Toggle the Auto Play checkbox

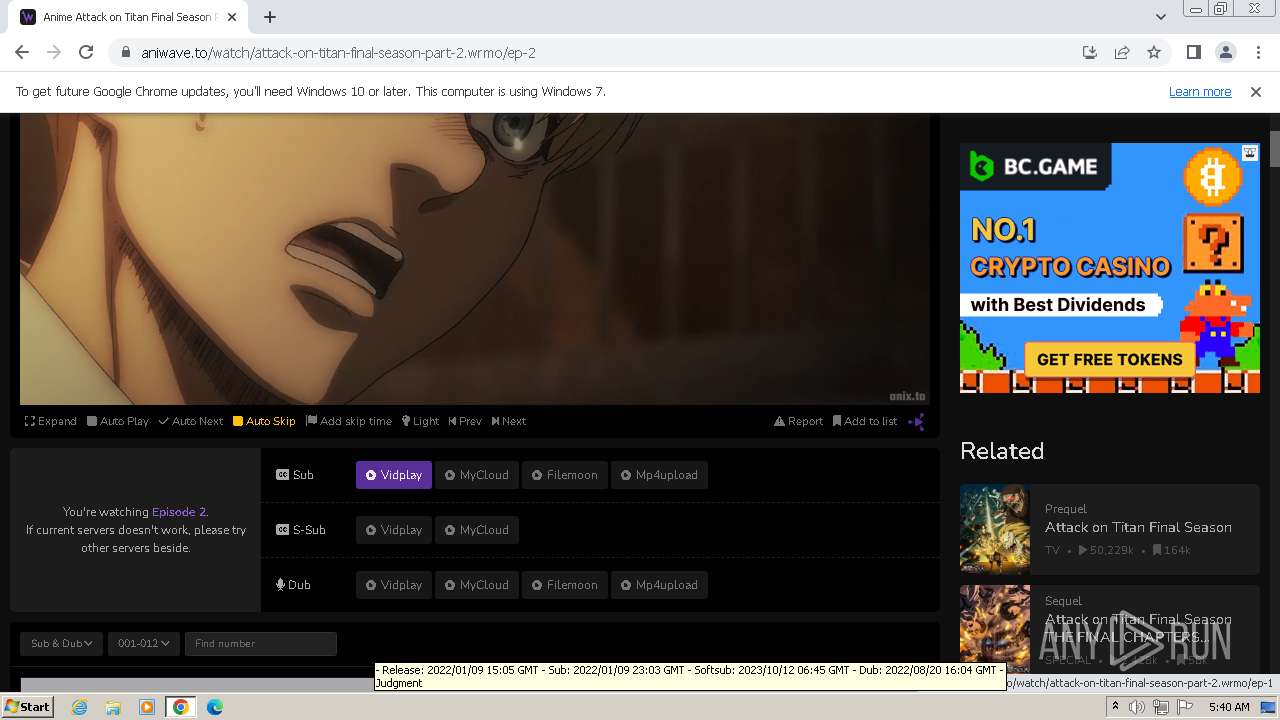coord(117,421)
